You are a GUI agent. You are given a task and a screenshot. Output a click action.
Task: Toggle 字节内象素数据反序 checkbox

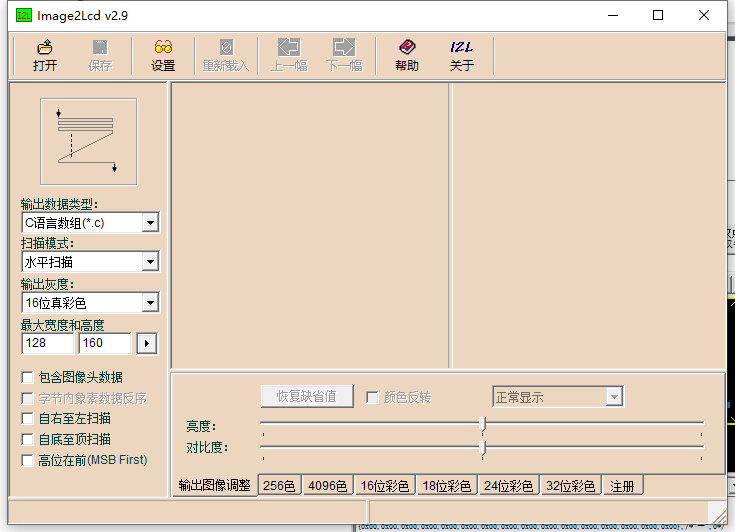click(28, 398)
